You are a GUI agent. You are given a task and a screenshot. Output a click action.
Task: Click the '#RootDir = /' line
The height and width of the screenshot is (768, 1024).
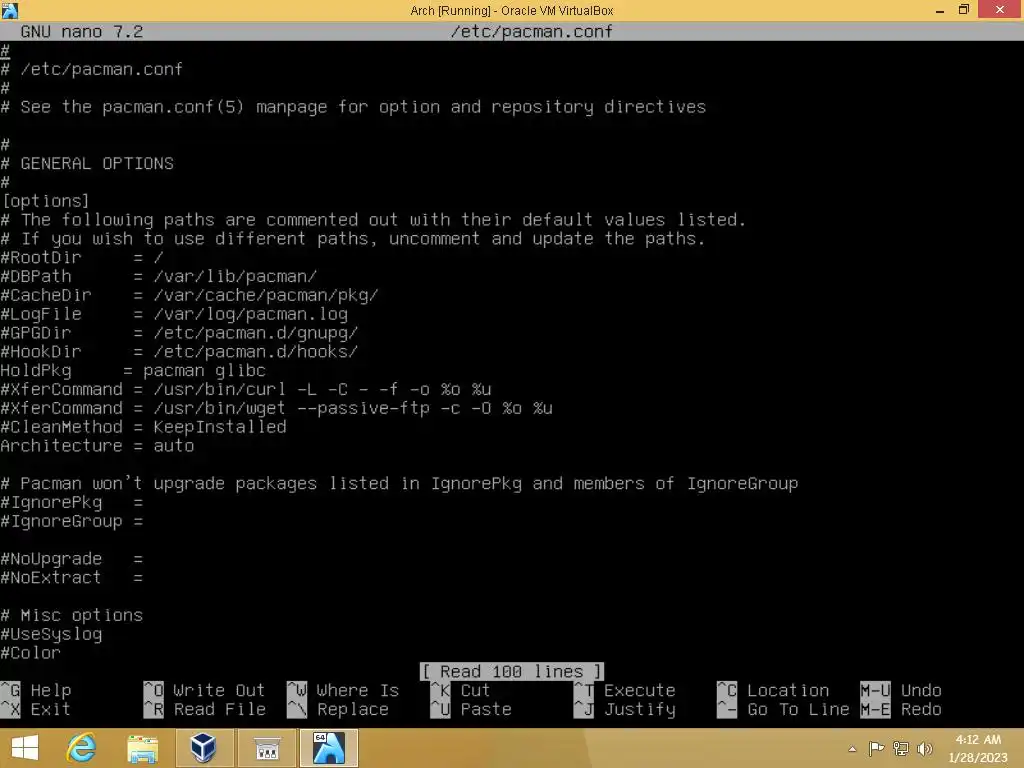point(82,257)
